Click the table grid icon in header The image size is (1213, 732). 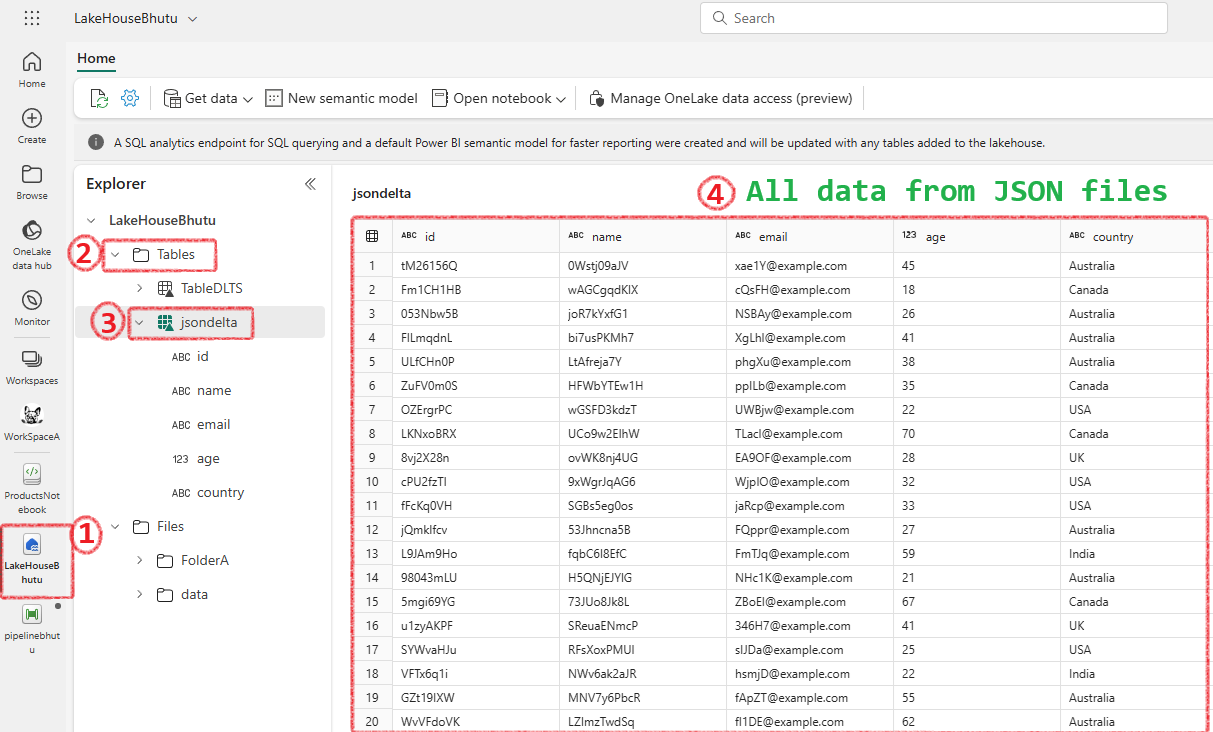tap(372, 236)
